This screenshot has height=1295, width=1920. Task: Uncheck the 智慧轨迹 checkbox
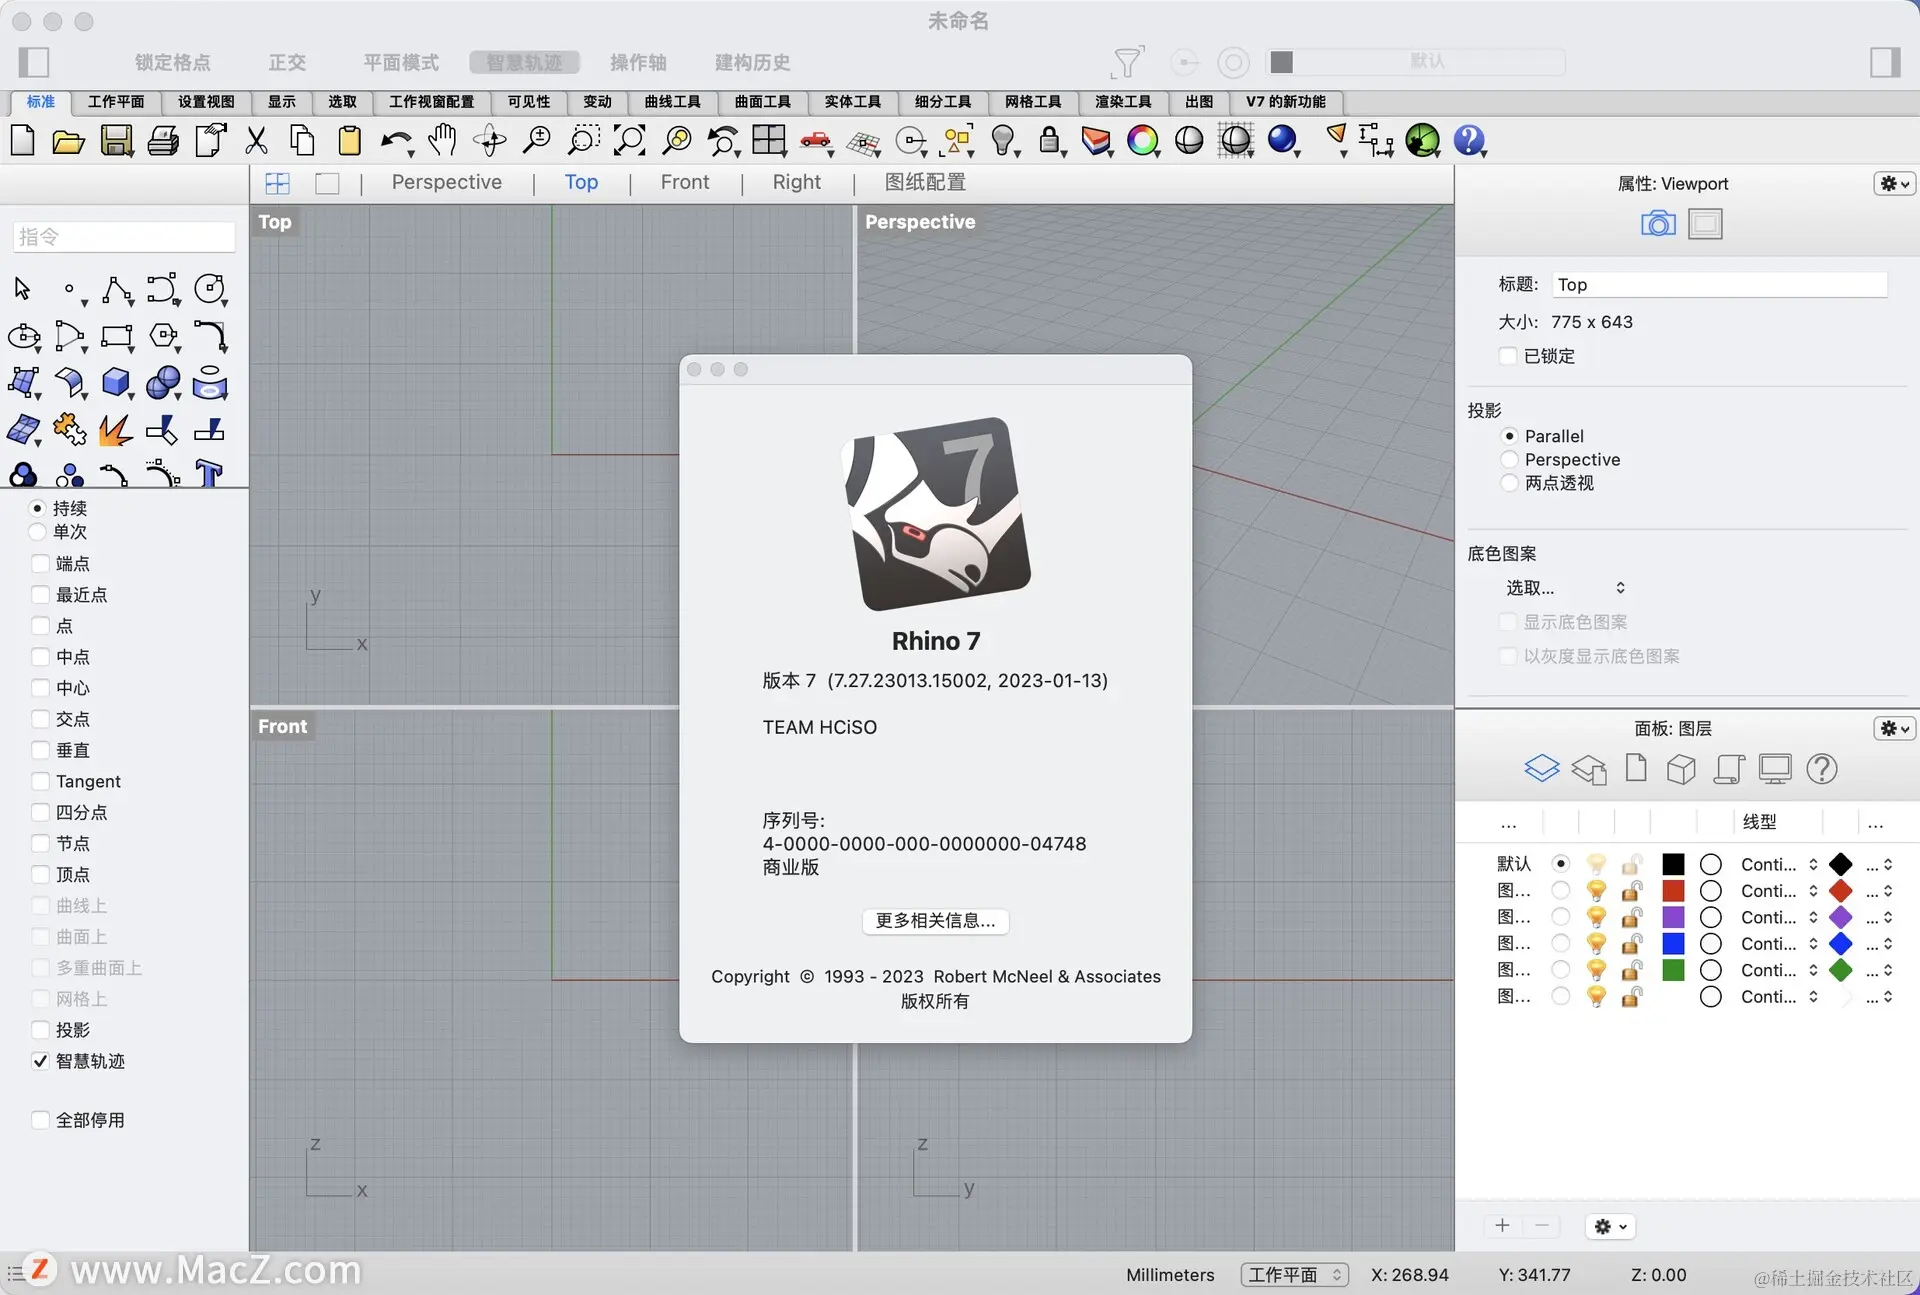click(40, 1061)
